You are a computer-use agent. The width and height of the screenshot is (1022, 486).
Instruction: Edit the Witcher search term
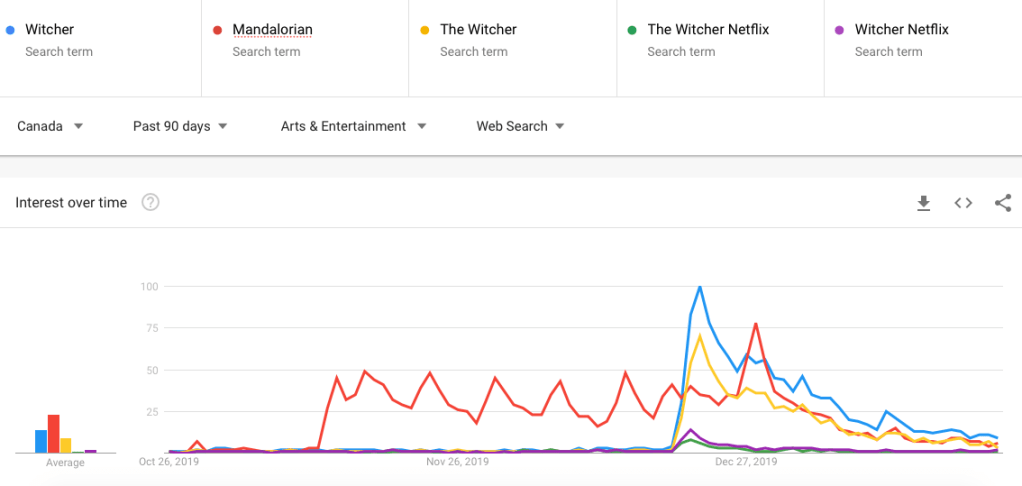click(50, 30)
